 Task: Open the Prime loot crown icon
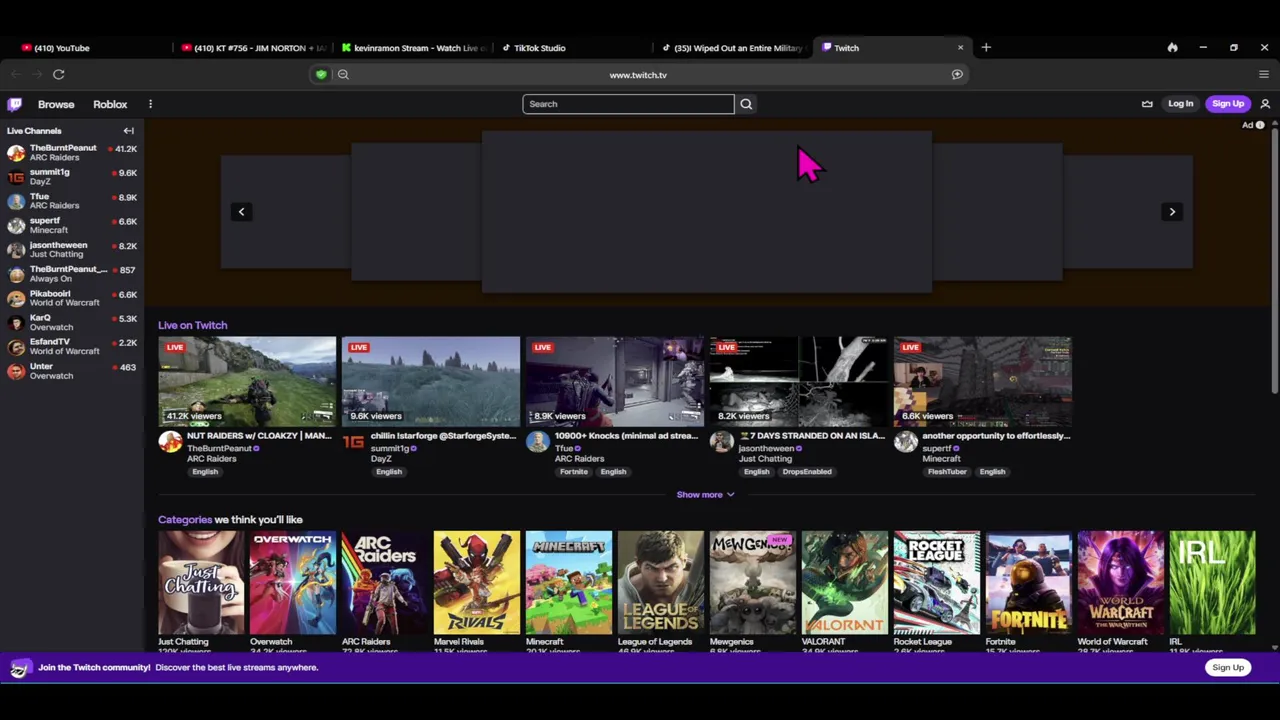(x=1147, y=104)
